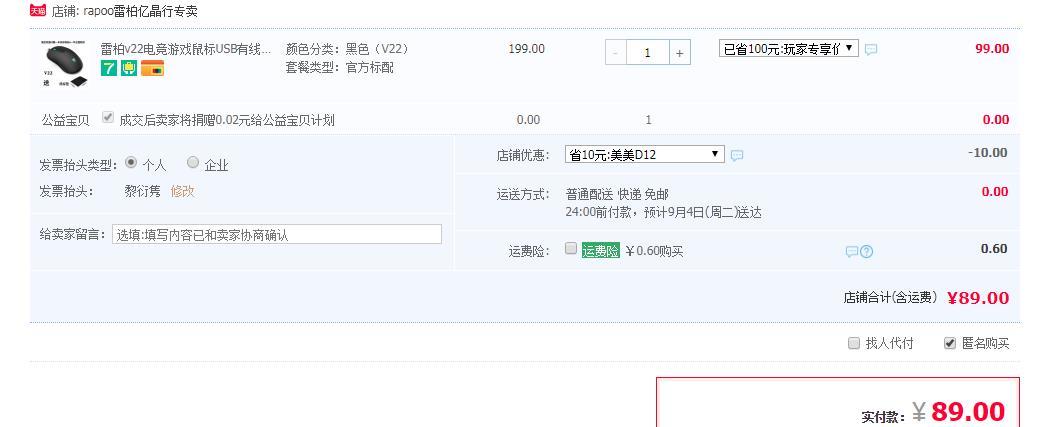Click the quantity field showing 1
Image resolution: width=1059 pixels, height=427 pixels.
647,53
